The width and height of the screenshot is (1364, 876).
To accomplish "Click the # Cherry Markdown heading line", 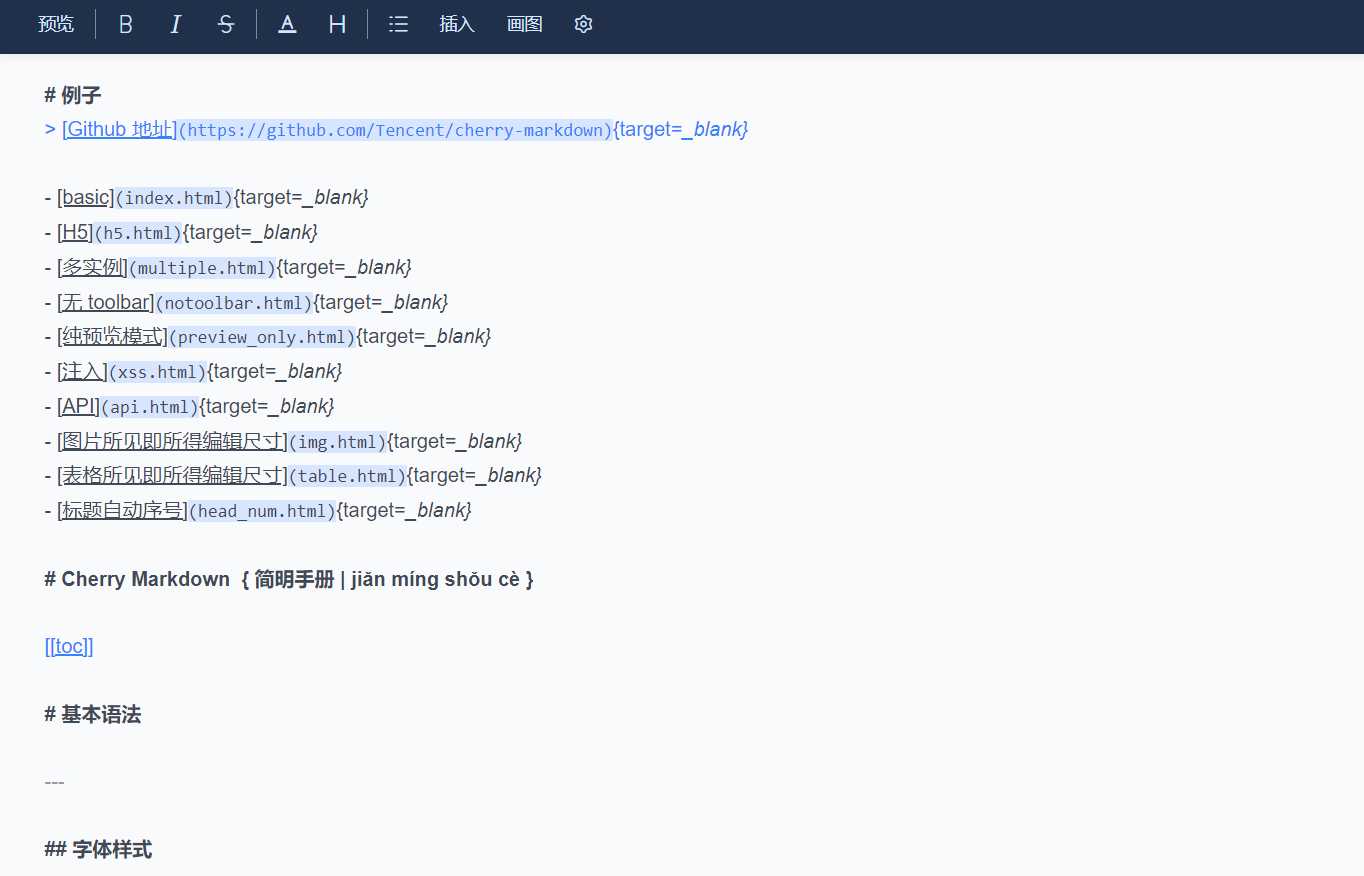I will pos(289,579).
